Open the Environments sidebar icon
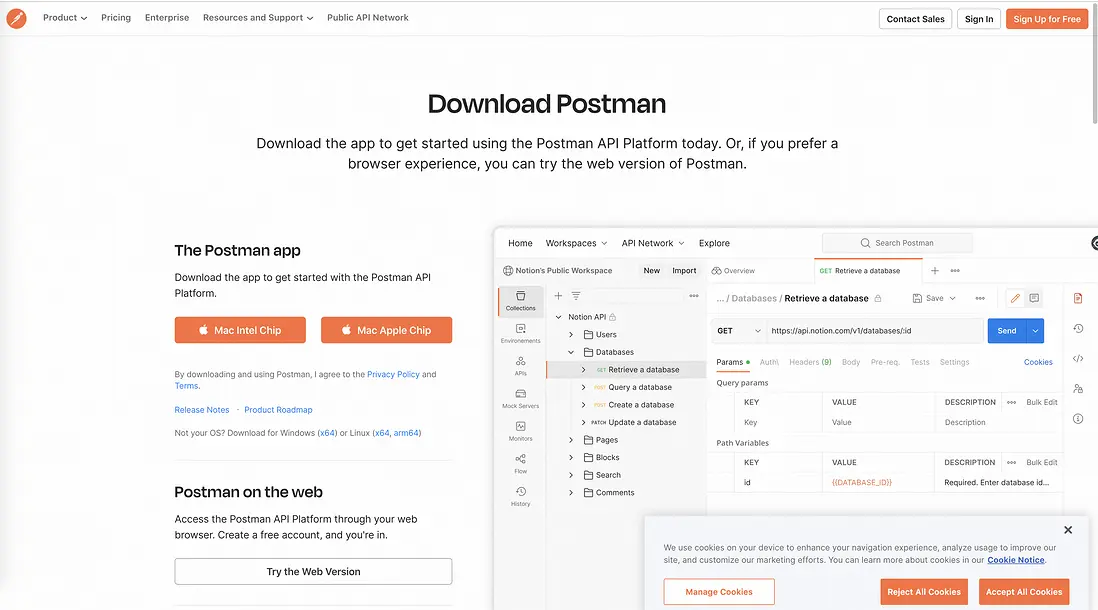This screenshot has height=610, width=1098. [x=520, y=333]
